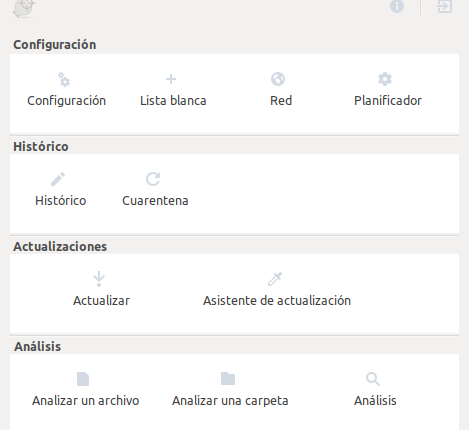
Task: Open the Cuarentena refresh-arrow icon
Action: [x=153, y=179]
